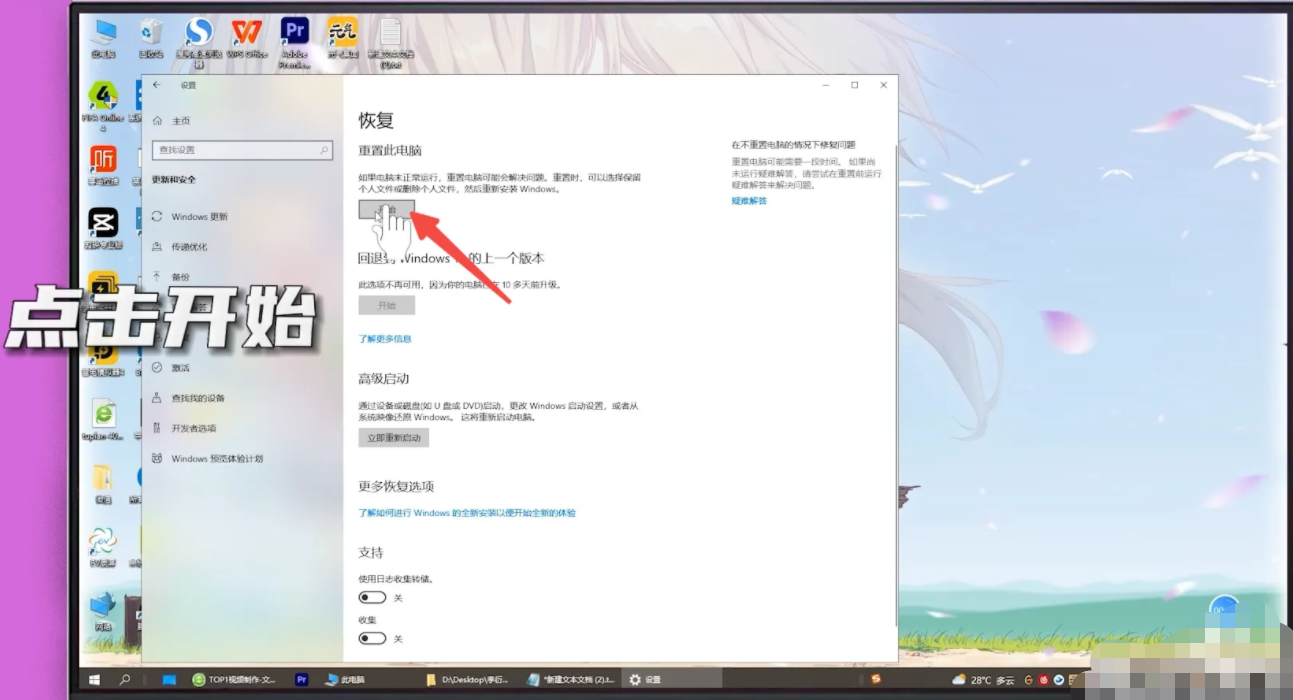Open the green 4 desktop icon
This screenshot has width=1293, height=700.
[103, 104]
